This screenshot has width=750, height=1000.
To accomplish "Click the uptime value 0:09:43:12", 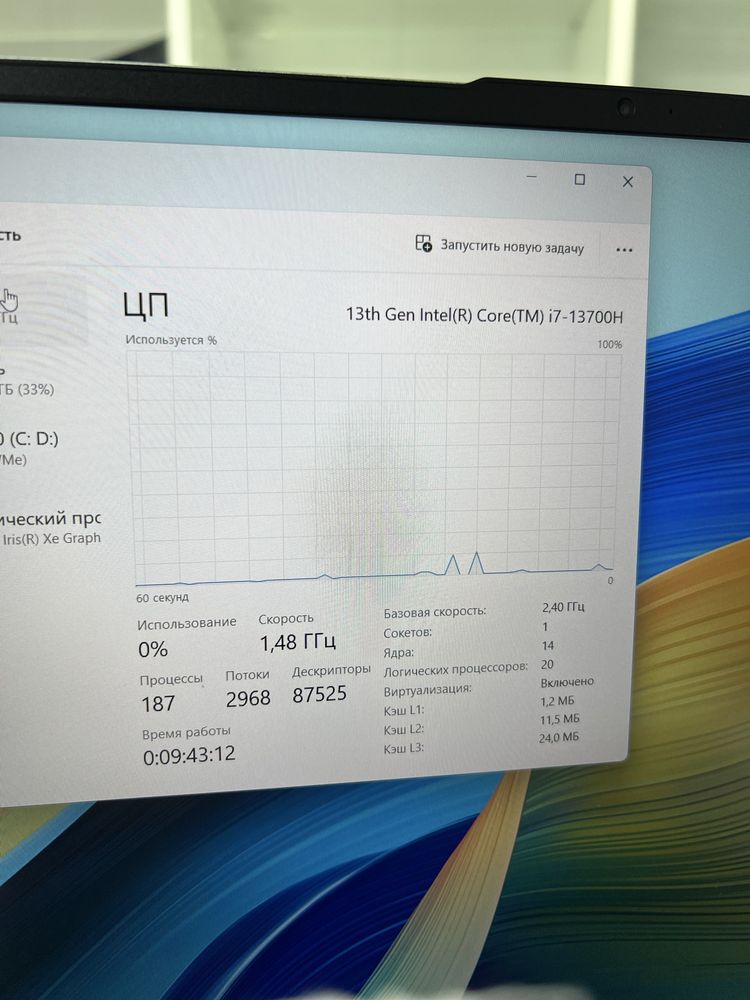I will point(189,755).
